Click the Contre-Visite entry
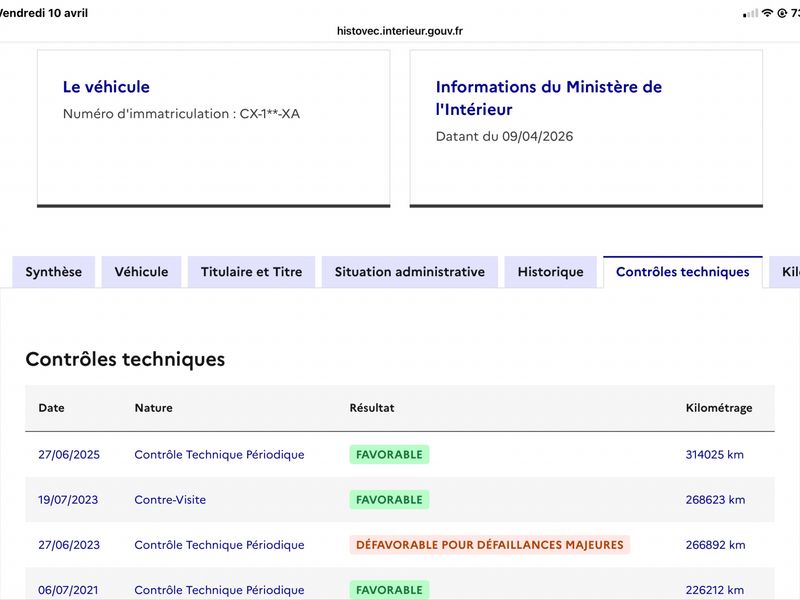 (x=170, y=499)
